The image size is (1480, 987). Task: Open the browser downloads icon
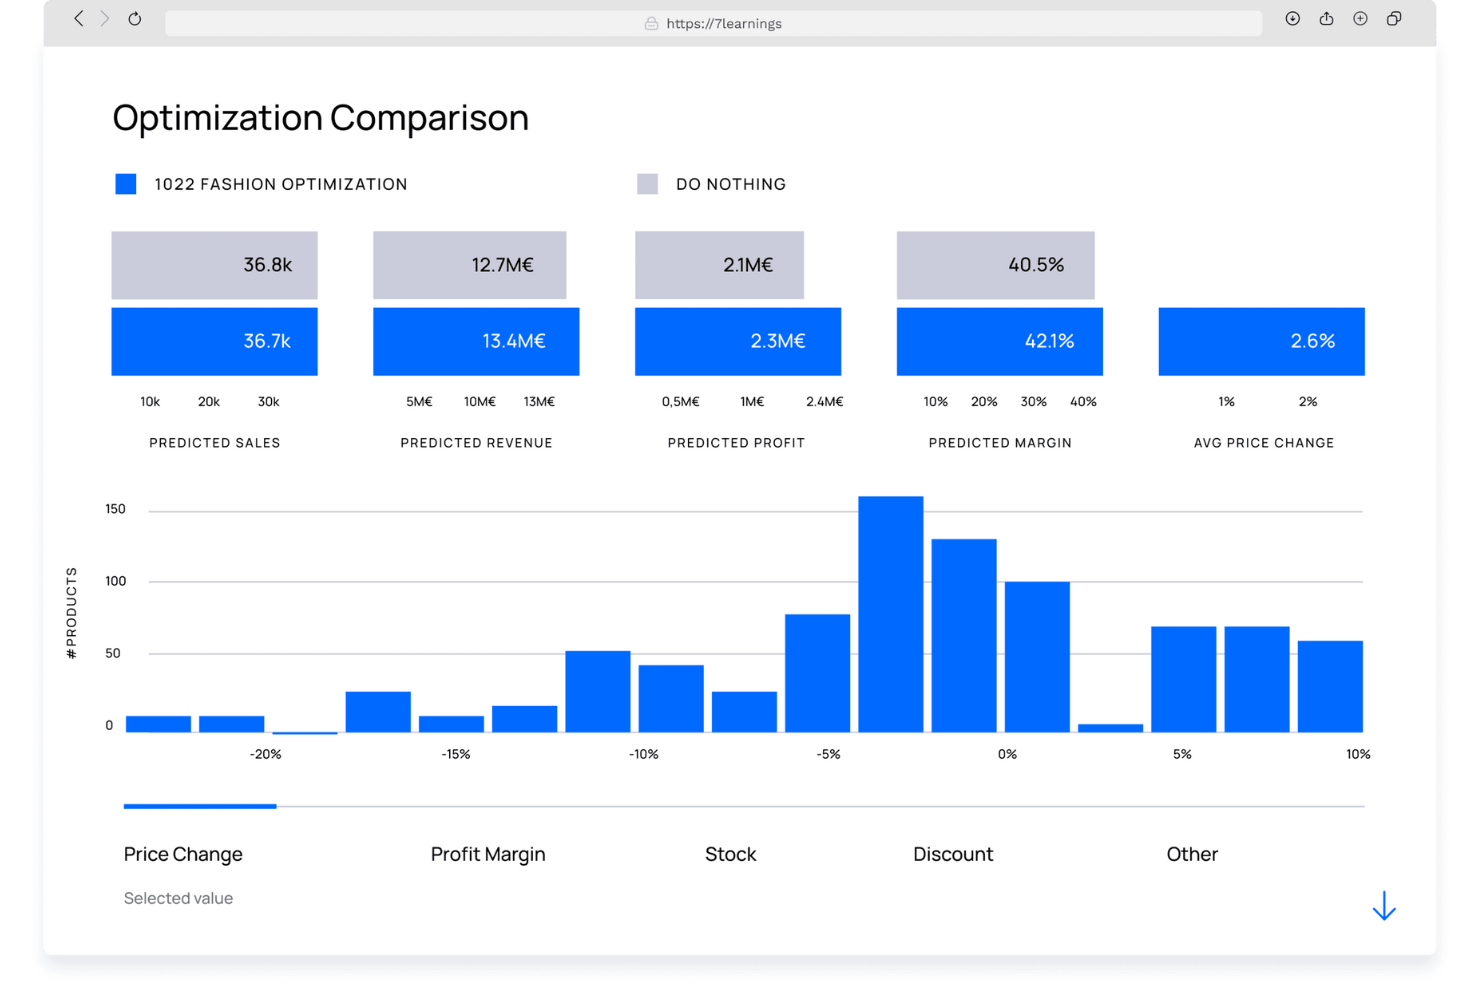pos(1292,18)
